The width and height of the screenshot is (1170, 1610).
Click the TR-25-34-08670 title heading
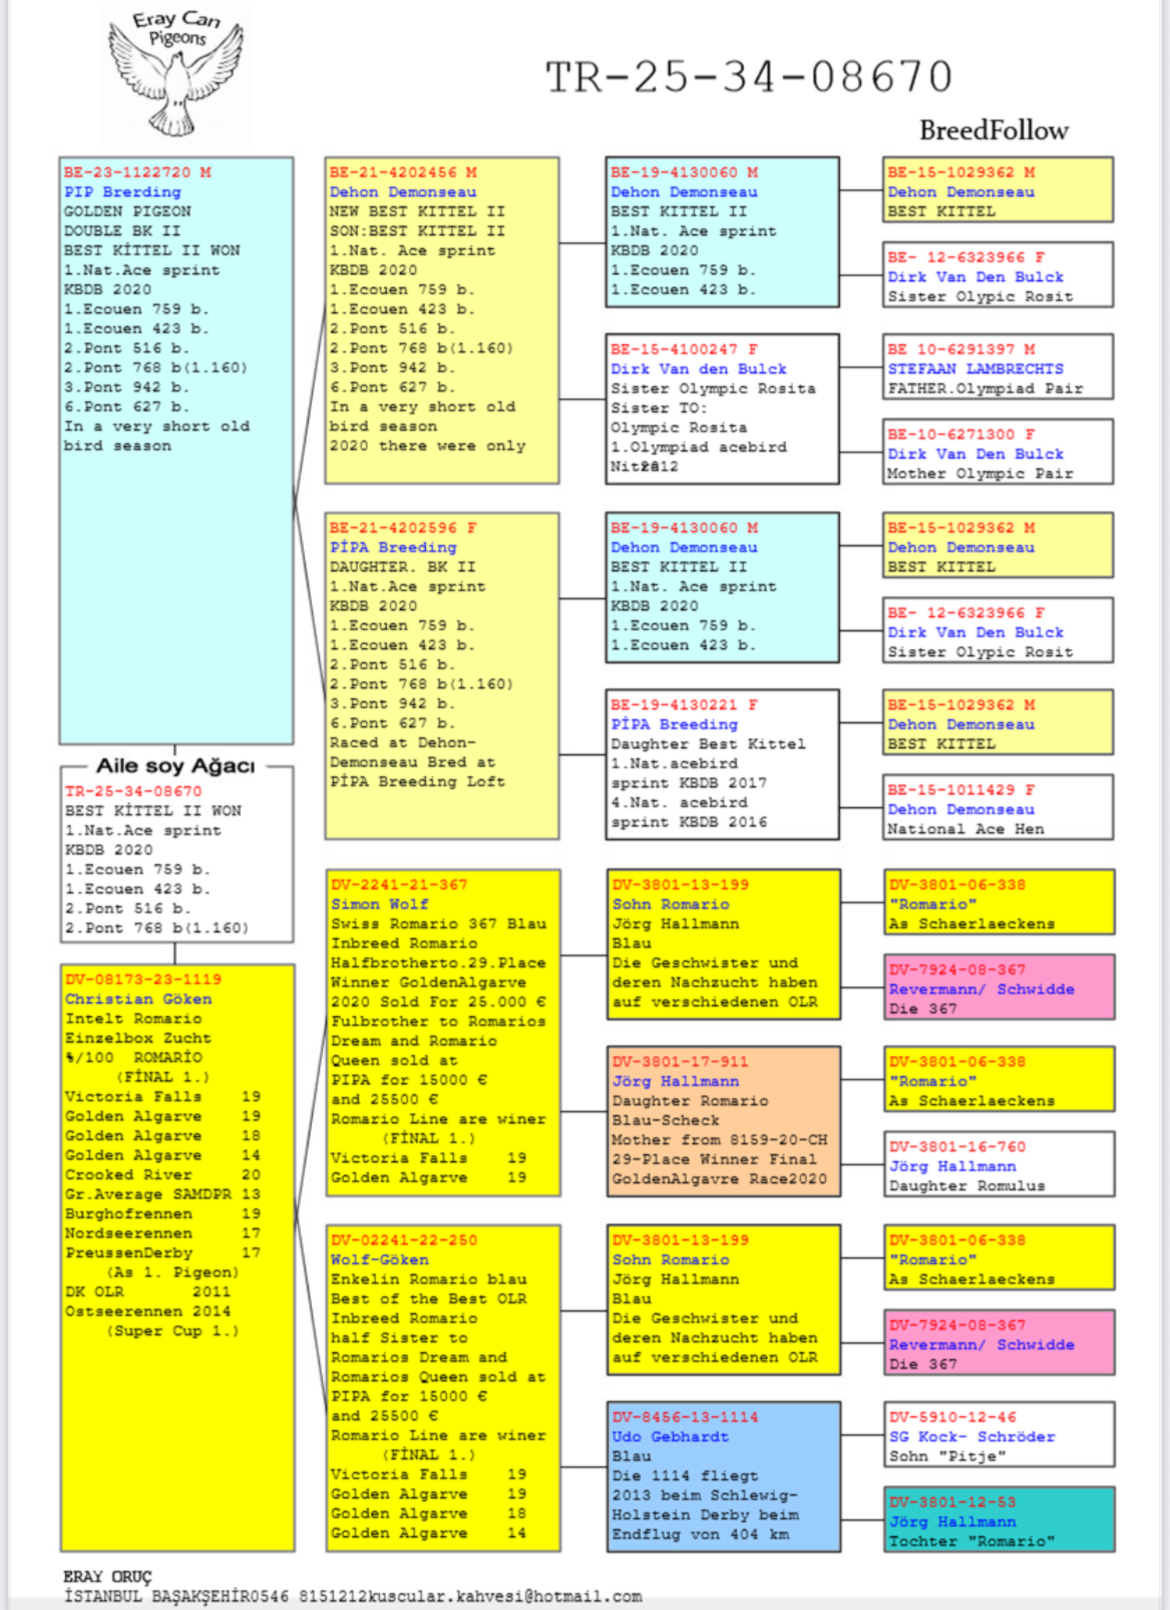(748, 77)
